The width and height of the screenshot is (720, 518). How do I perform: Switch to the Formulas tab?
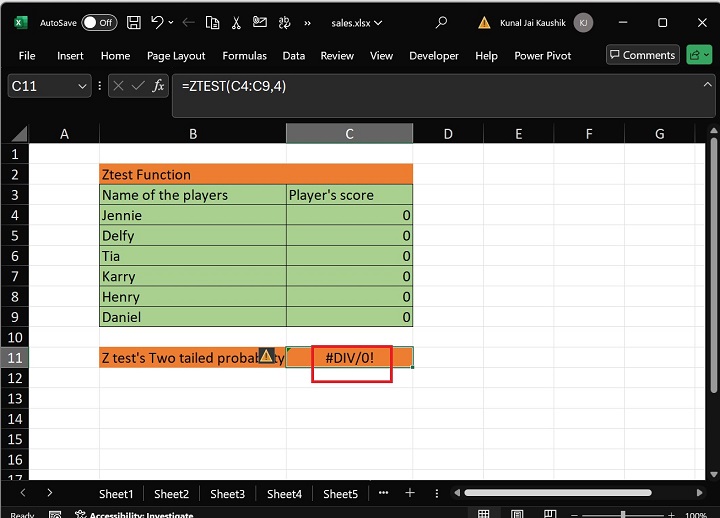coord(244,56)
